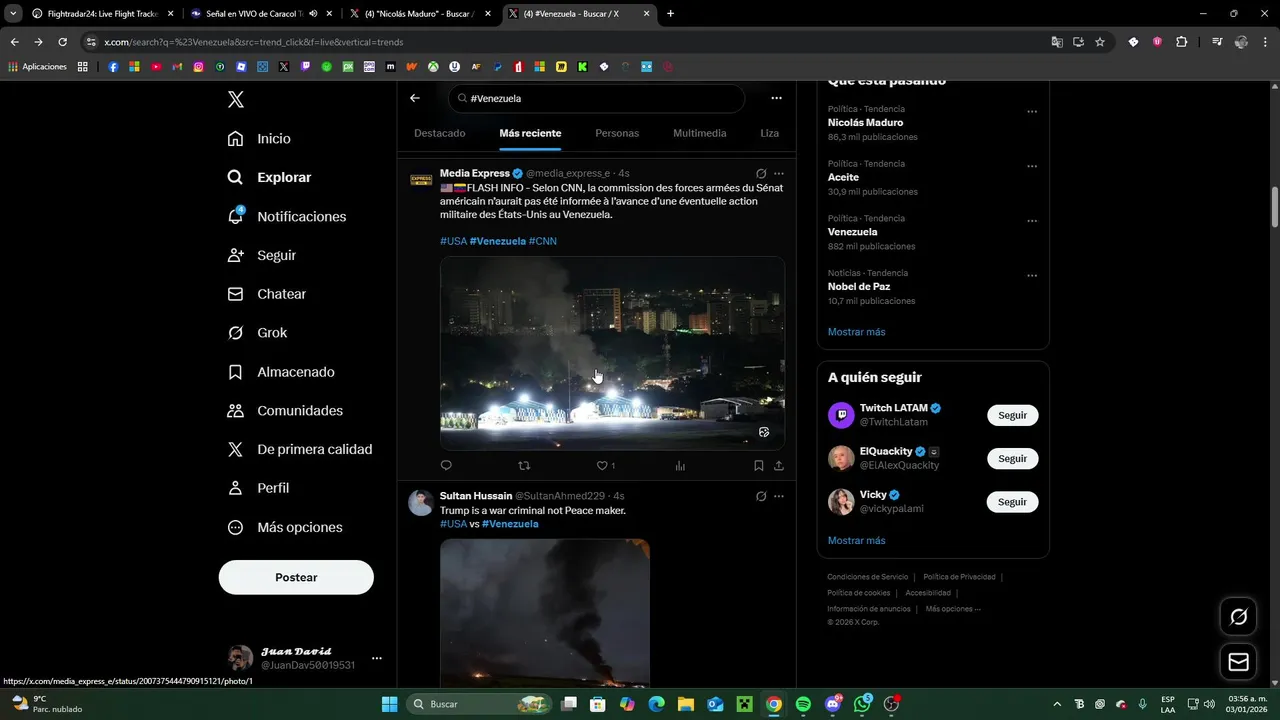Open more options for Nobel de Paz trend
The image size is (1280, 720).
coord(1032,276)
